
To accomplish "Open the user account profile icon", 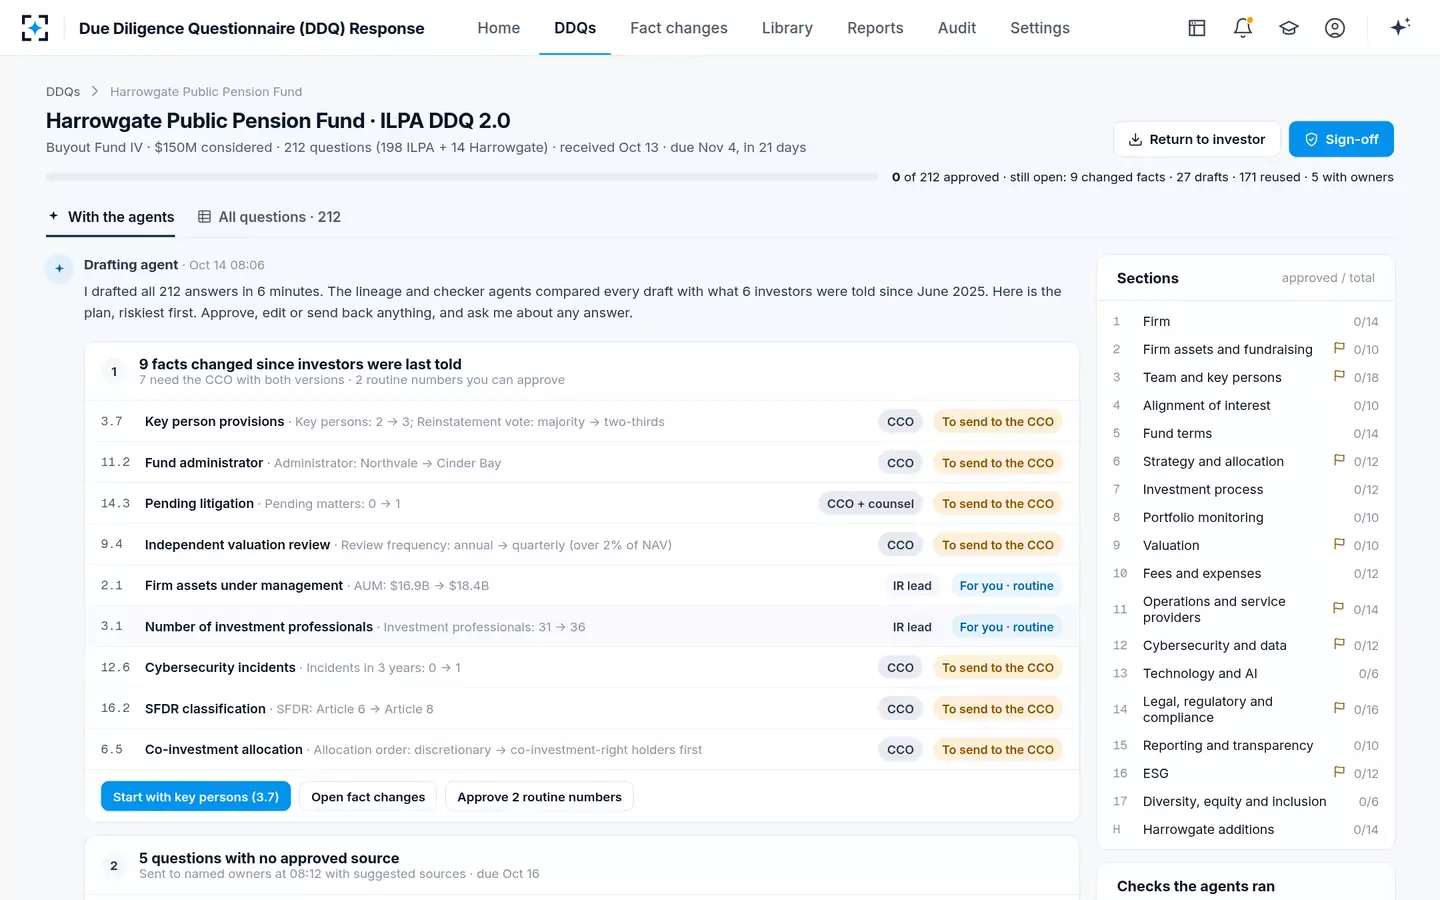I will click(x=1335, y=28).
